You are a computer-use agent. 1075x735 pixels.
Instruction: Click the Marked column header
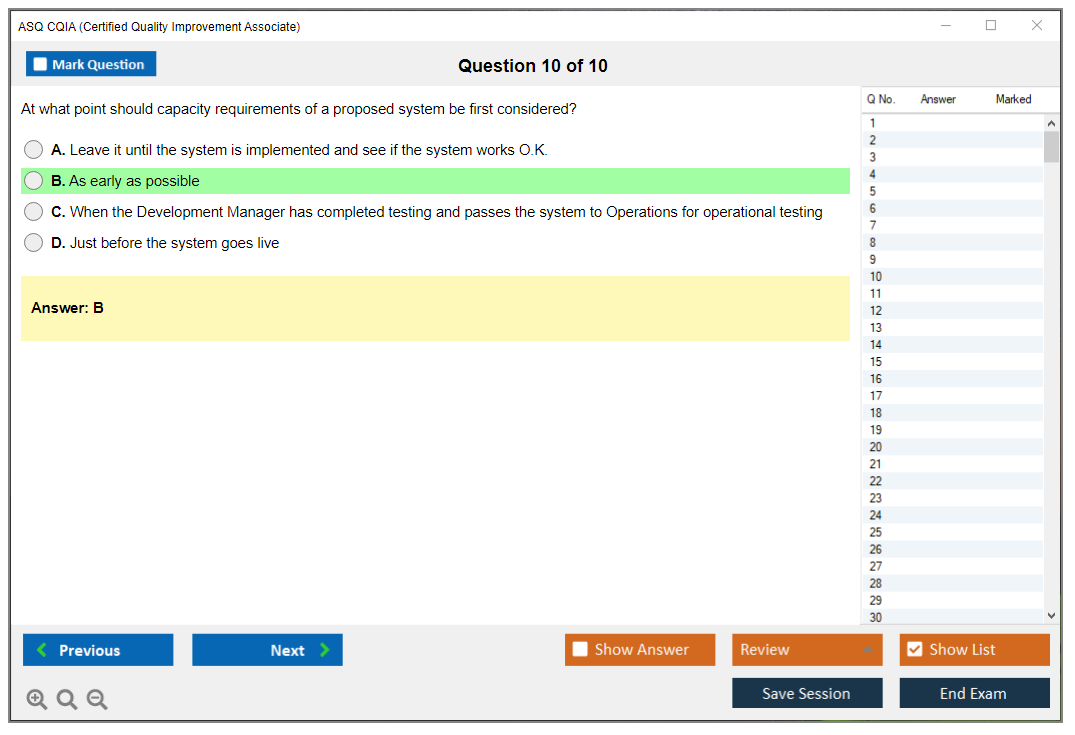(x=1013, y=99)
